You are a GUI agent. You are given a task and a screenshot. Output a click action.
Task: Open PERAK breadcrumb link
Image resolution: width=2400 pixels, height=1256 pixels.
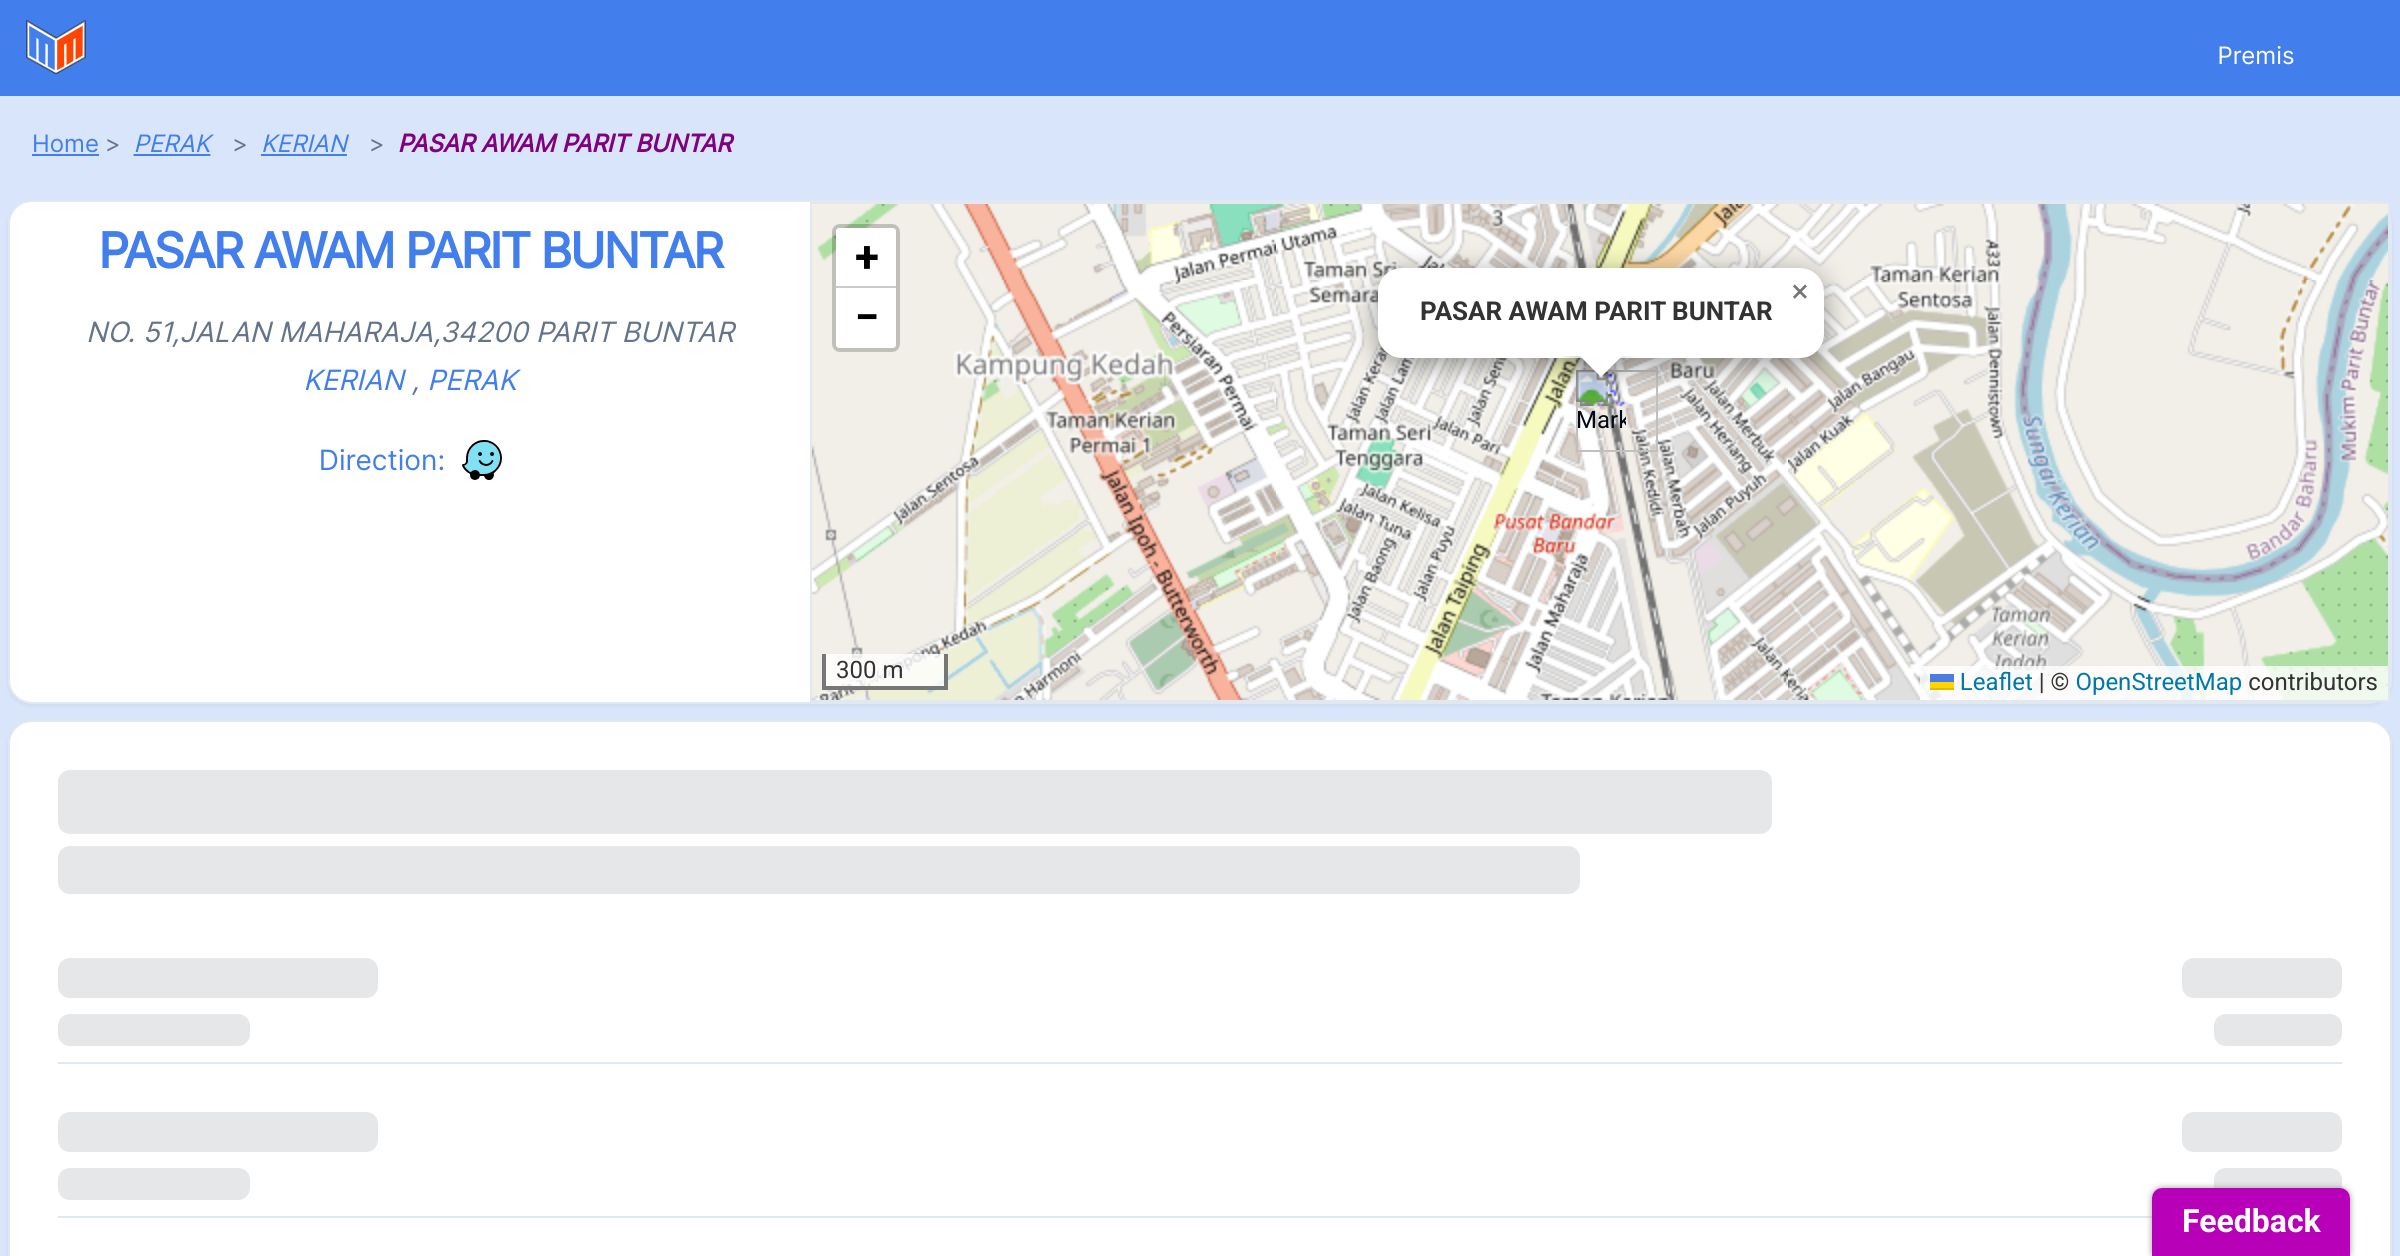click(173, 144)
